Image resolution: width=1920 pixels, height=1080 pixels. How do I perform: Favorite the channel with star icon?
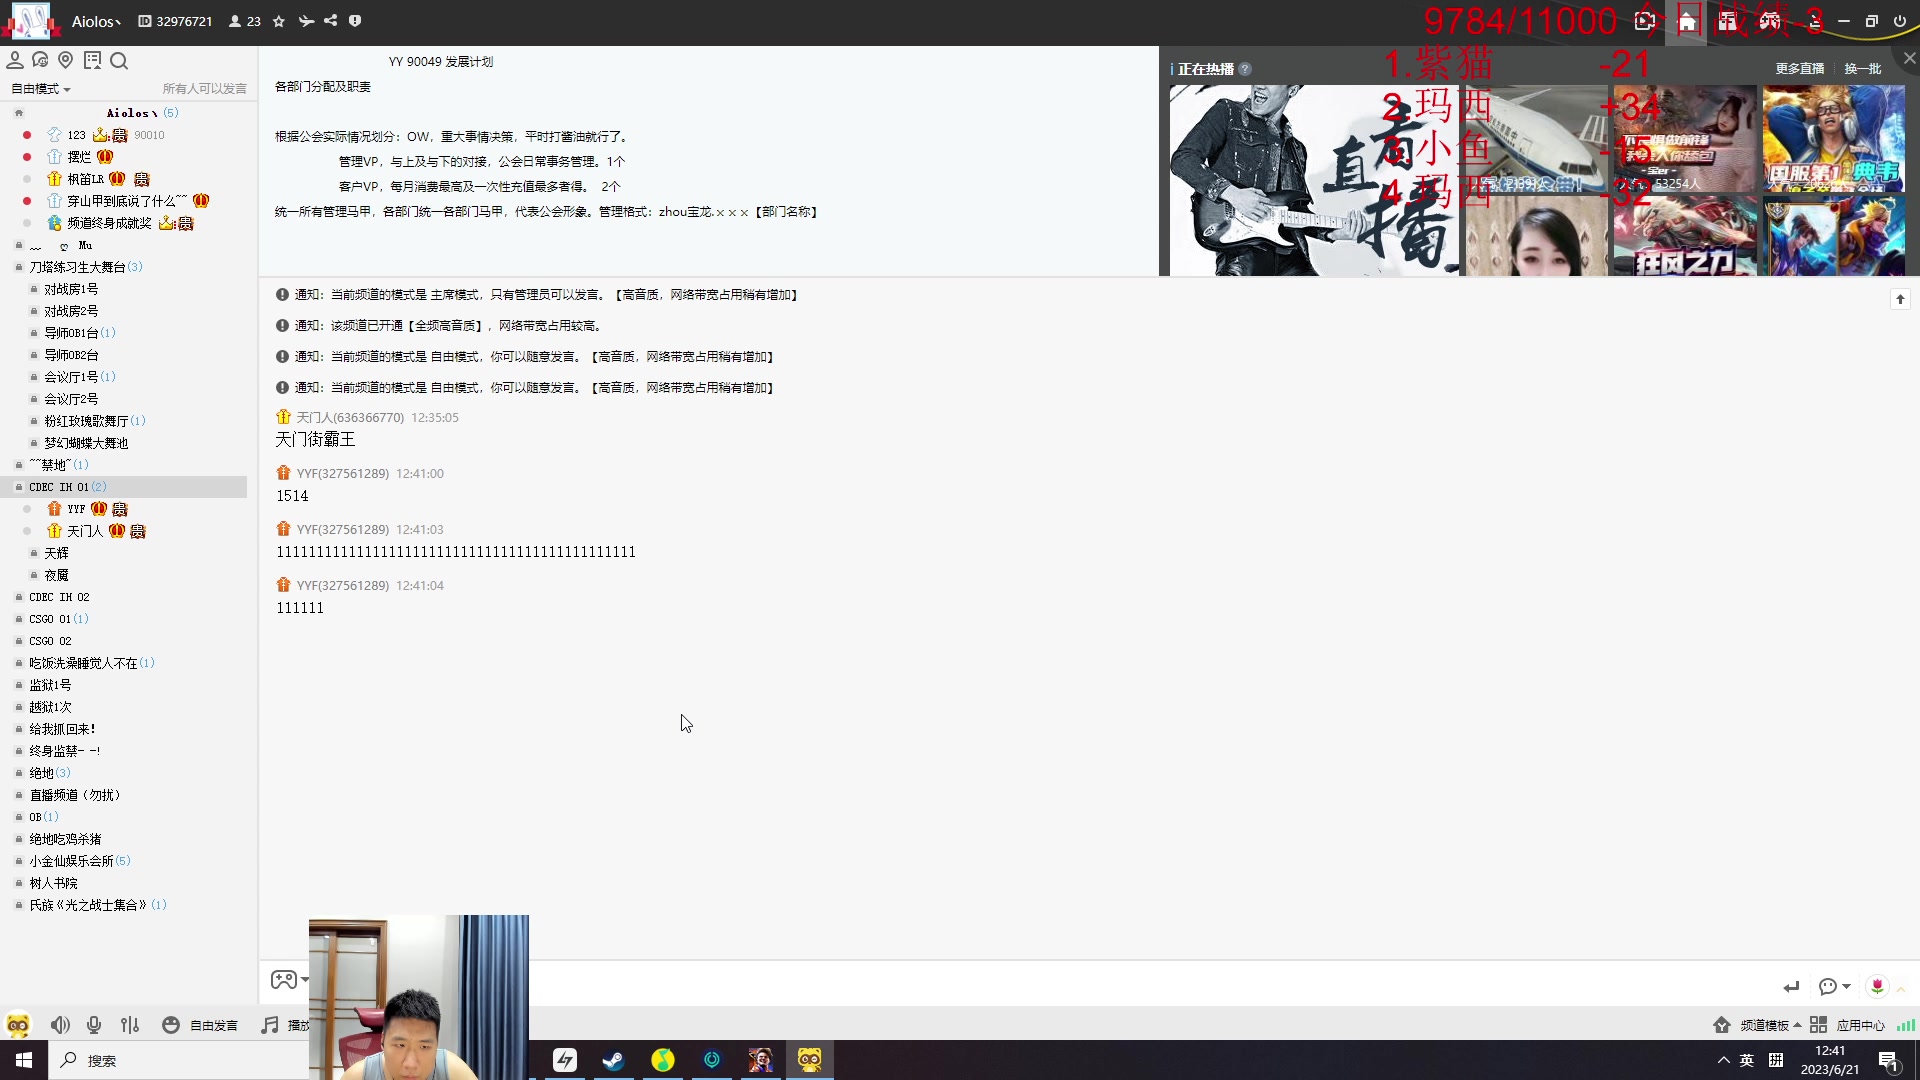point(279,21)
